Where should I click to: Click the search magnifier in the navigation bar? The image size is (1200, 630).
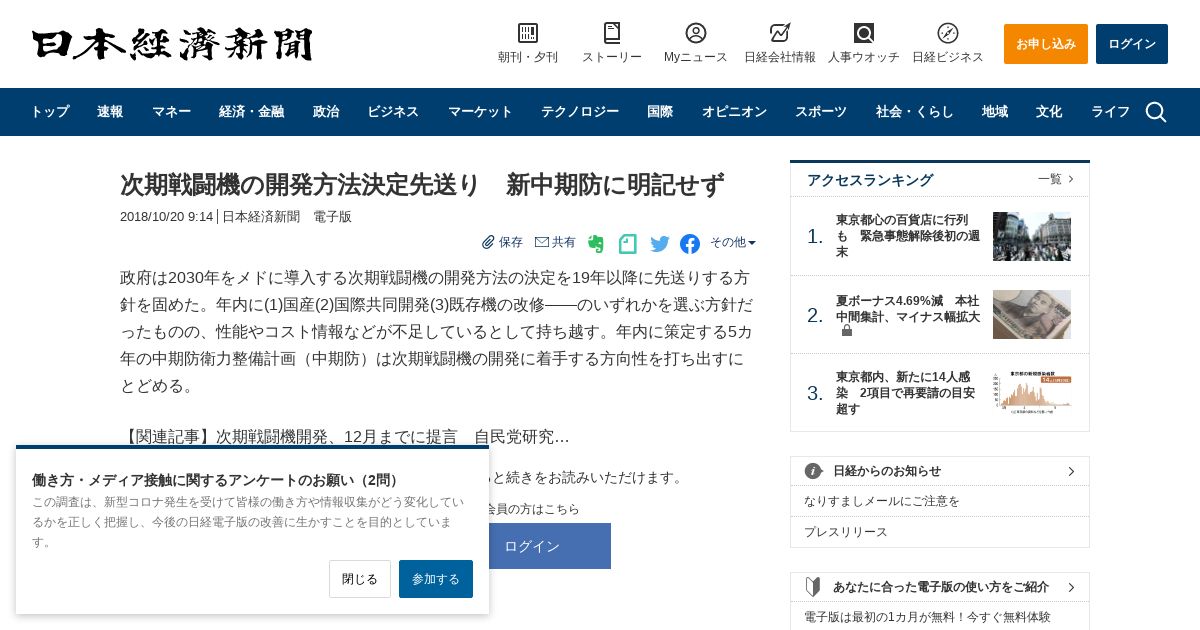[1156, 112]
